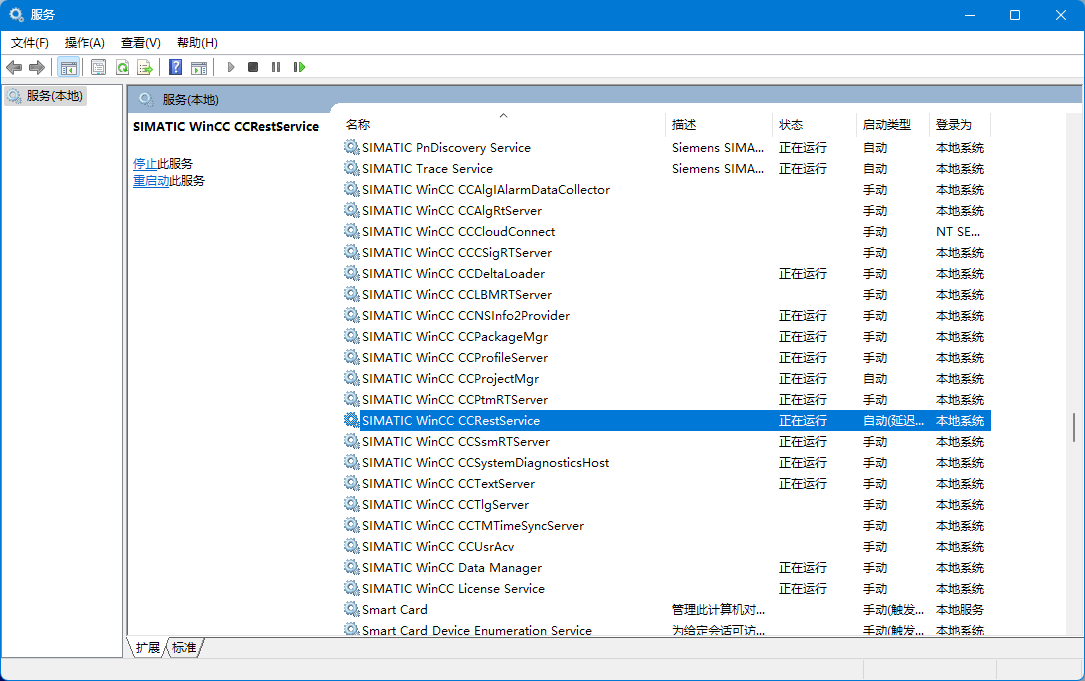Screen dimensions: 1085x681
Task: Select the SIMATIC WinCC CCSsmRTServer service name
Action: (456, 442)
